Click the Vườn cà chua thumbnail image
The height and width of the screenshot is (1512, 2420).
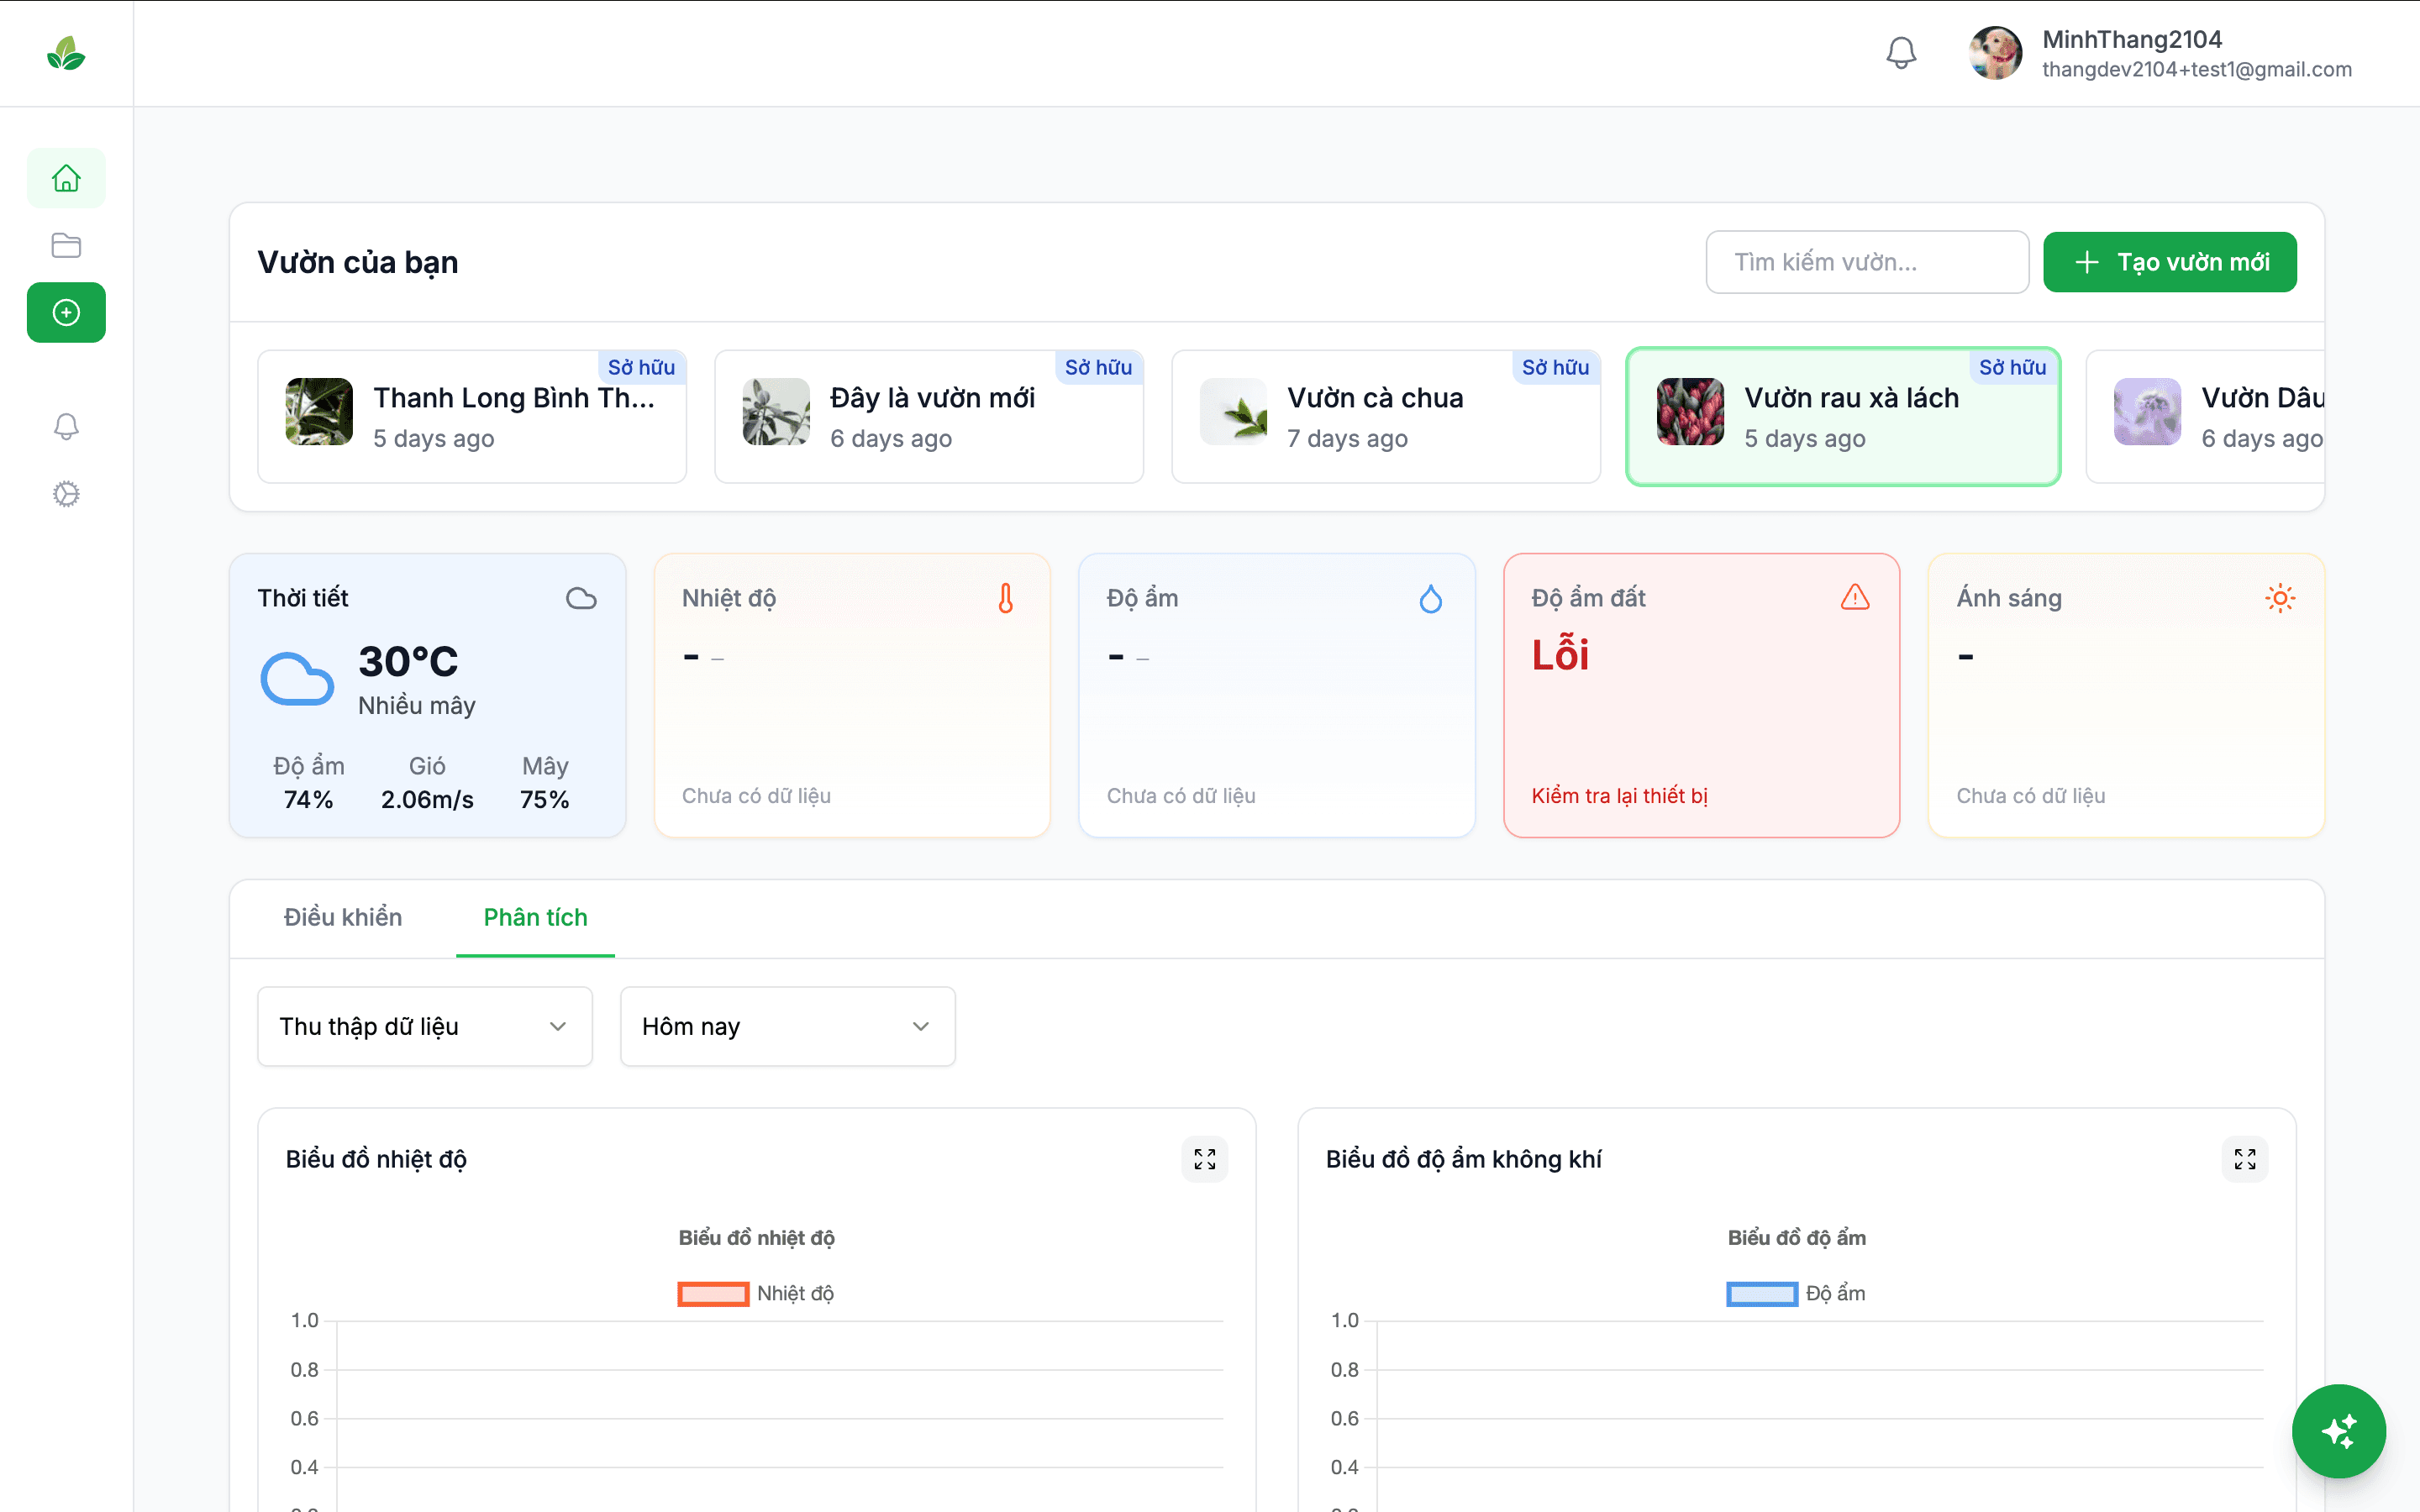click(x=1233, y=411)
